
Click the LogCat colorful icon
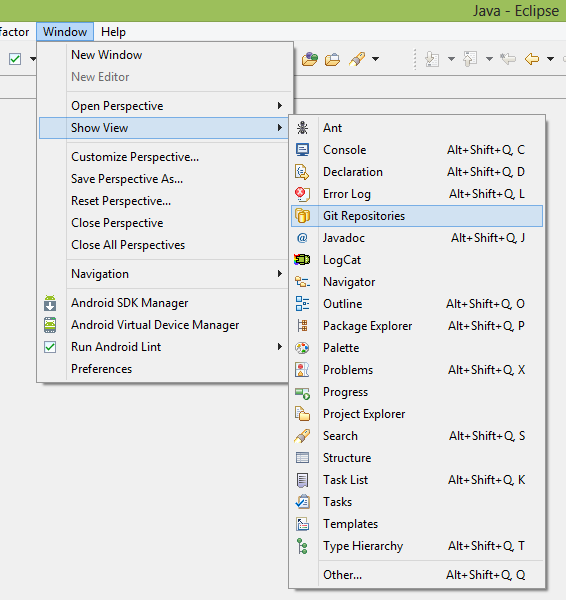tap(302, 260)
